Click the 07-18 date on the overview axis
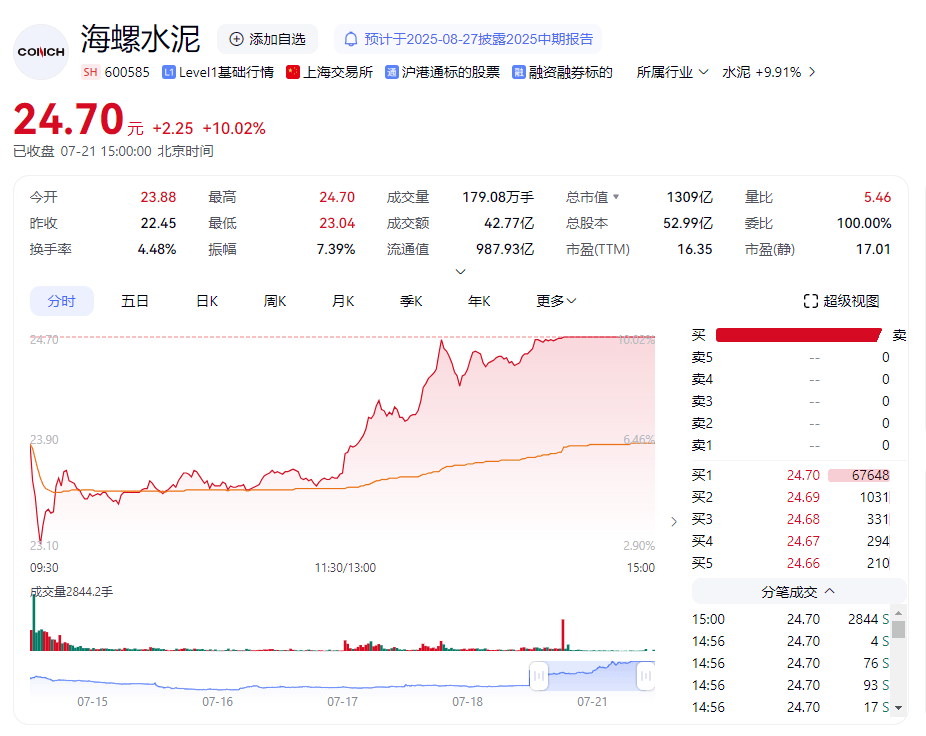This screenshot has width=926, height=736. pyautogui.click(x=467, y=702)
